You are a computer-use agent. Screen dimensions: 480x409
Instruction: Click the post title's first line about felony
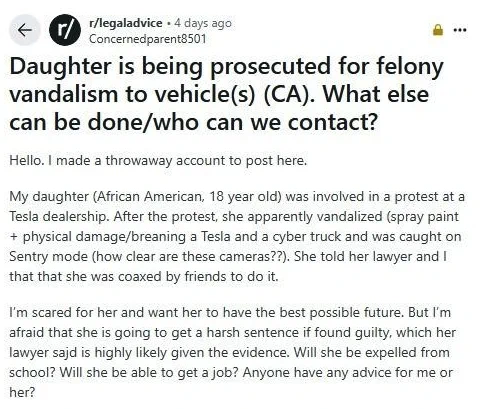pyautogui.click(x=227, y=68)
